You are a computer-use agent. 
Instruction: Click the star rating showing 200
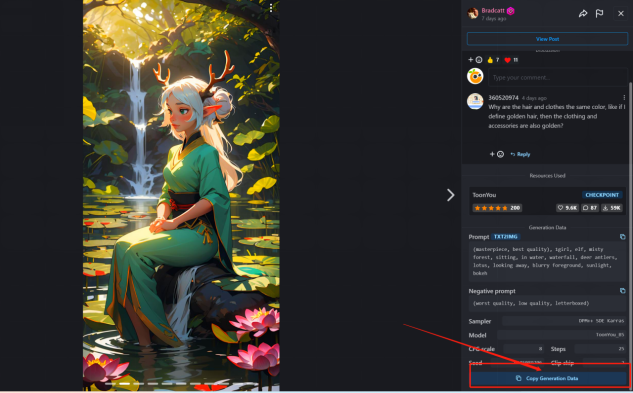coord(497,208)
